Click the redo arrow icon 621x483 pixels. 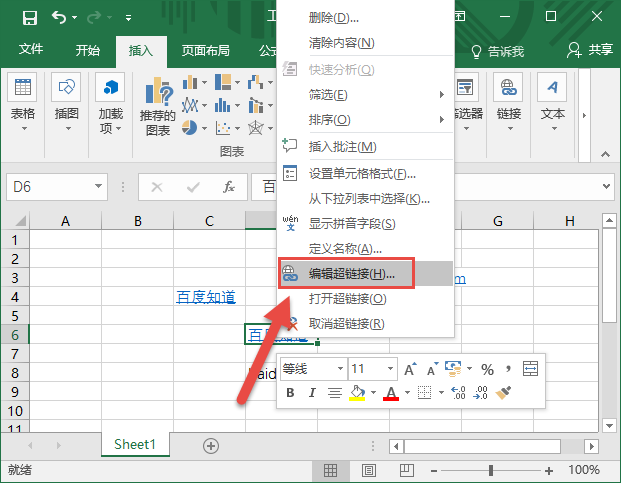click(x=94, y=17)
